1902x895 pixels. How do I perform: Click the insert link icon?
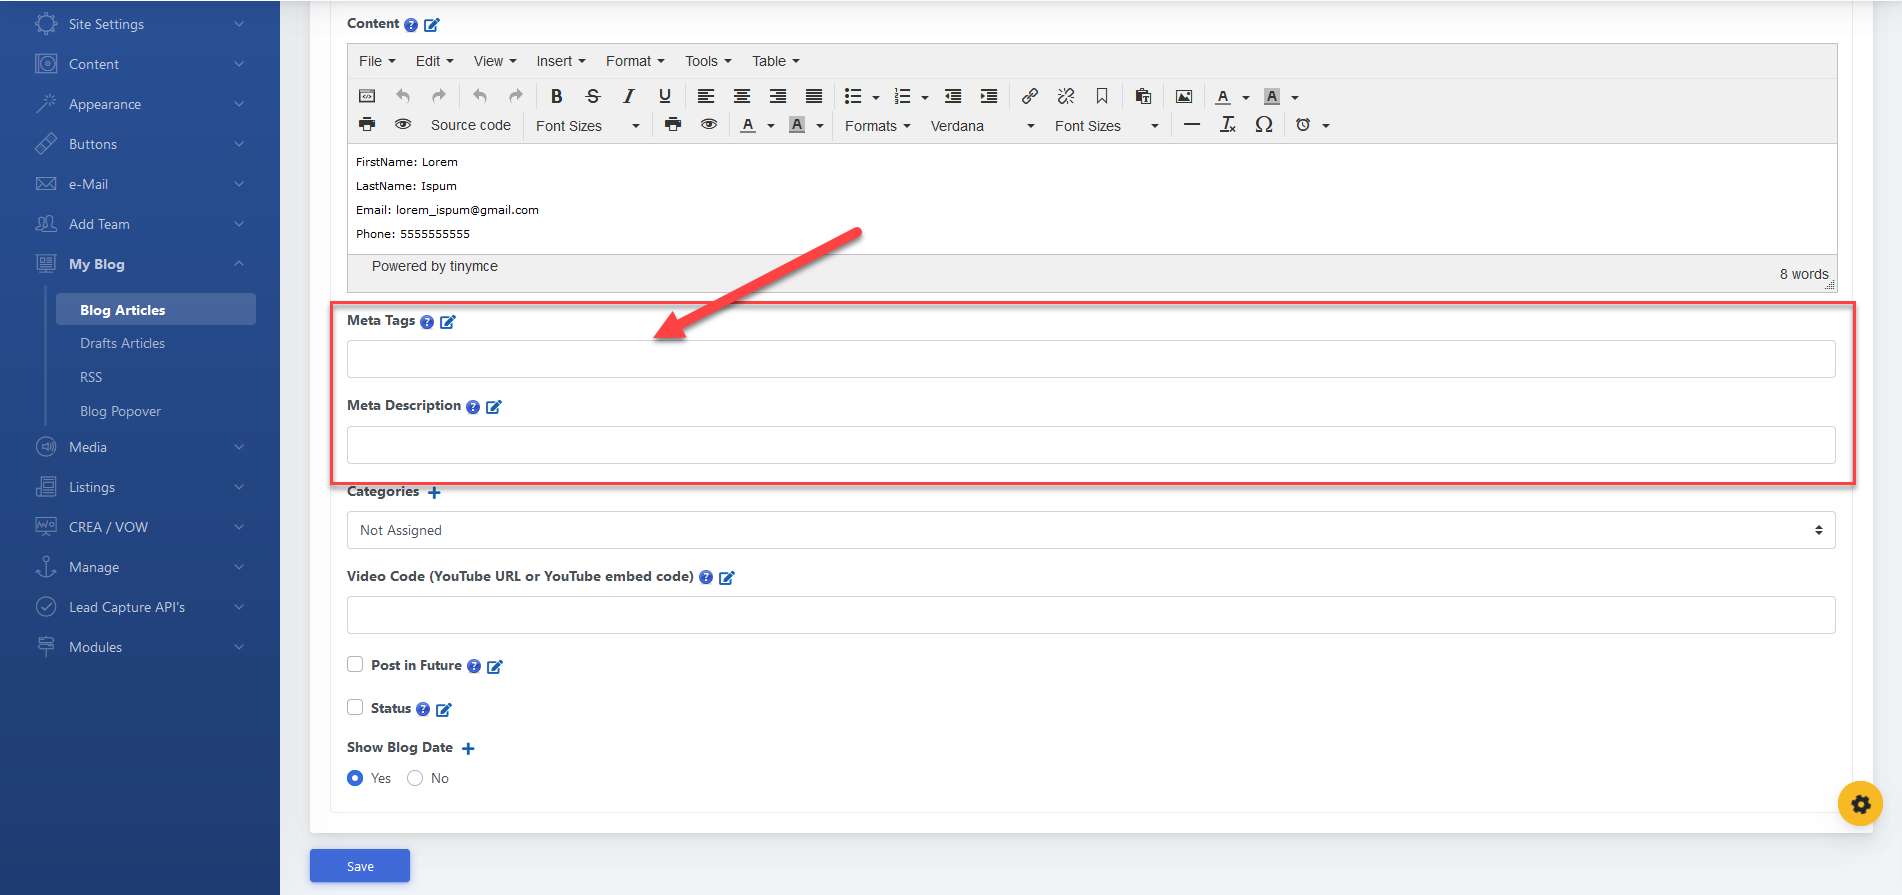[x=1029, y=96]
